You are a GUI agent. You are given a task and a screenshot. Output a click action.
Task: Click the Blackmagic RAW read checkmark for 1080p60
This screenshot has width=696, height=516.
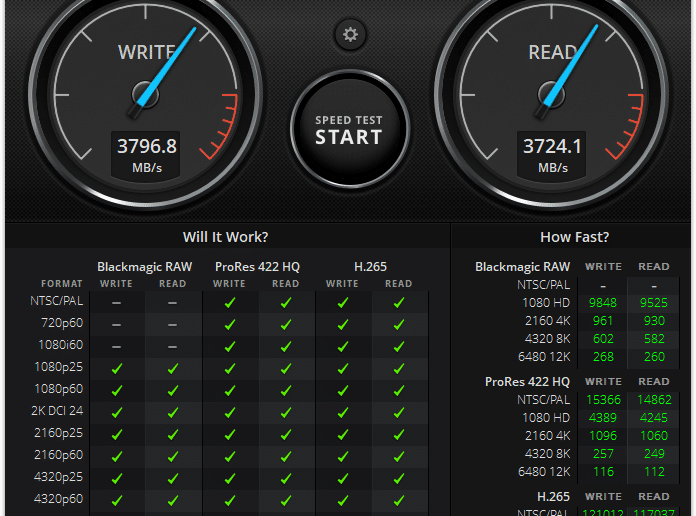coord(173,391)
